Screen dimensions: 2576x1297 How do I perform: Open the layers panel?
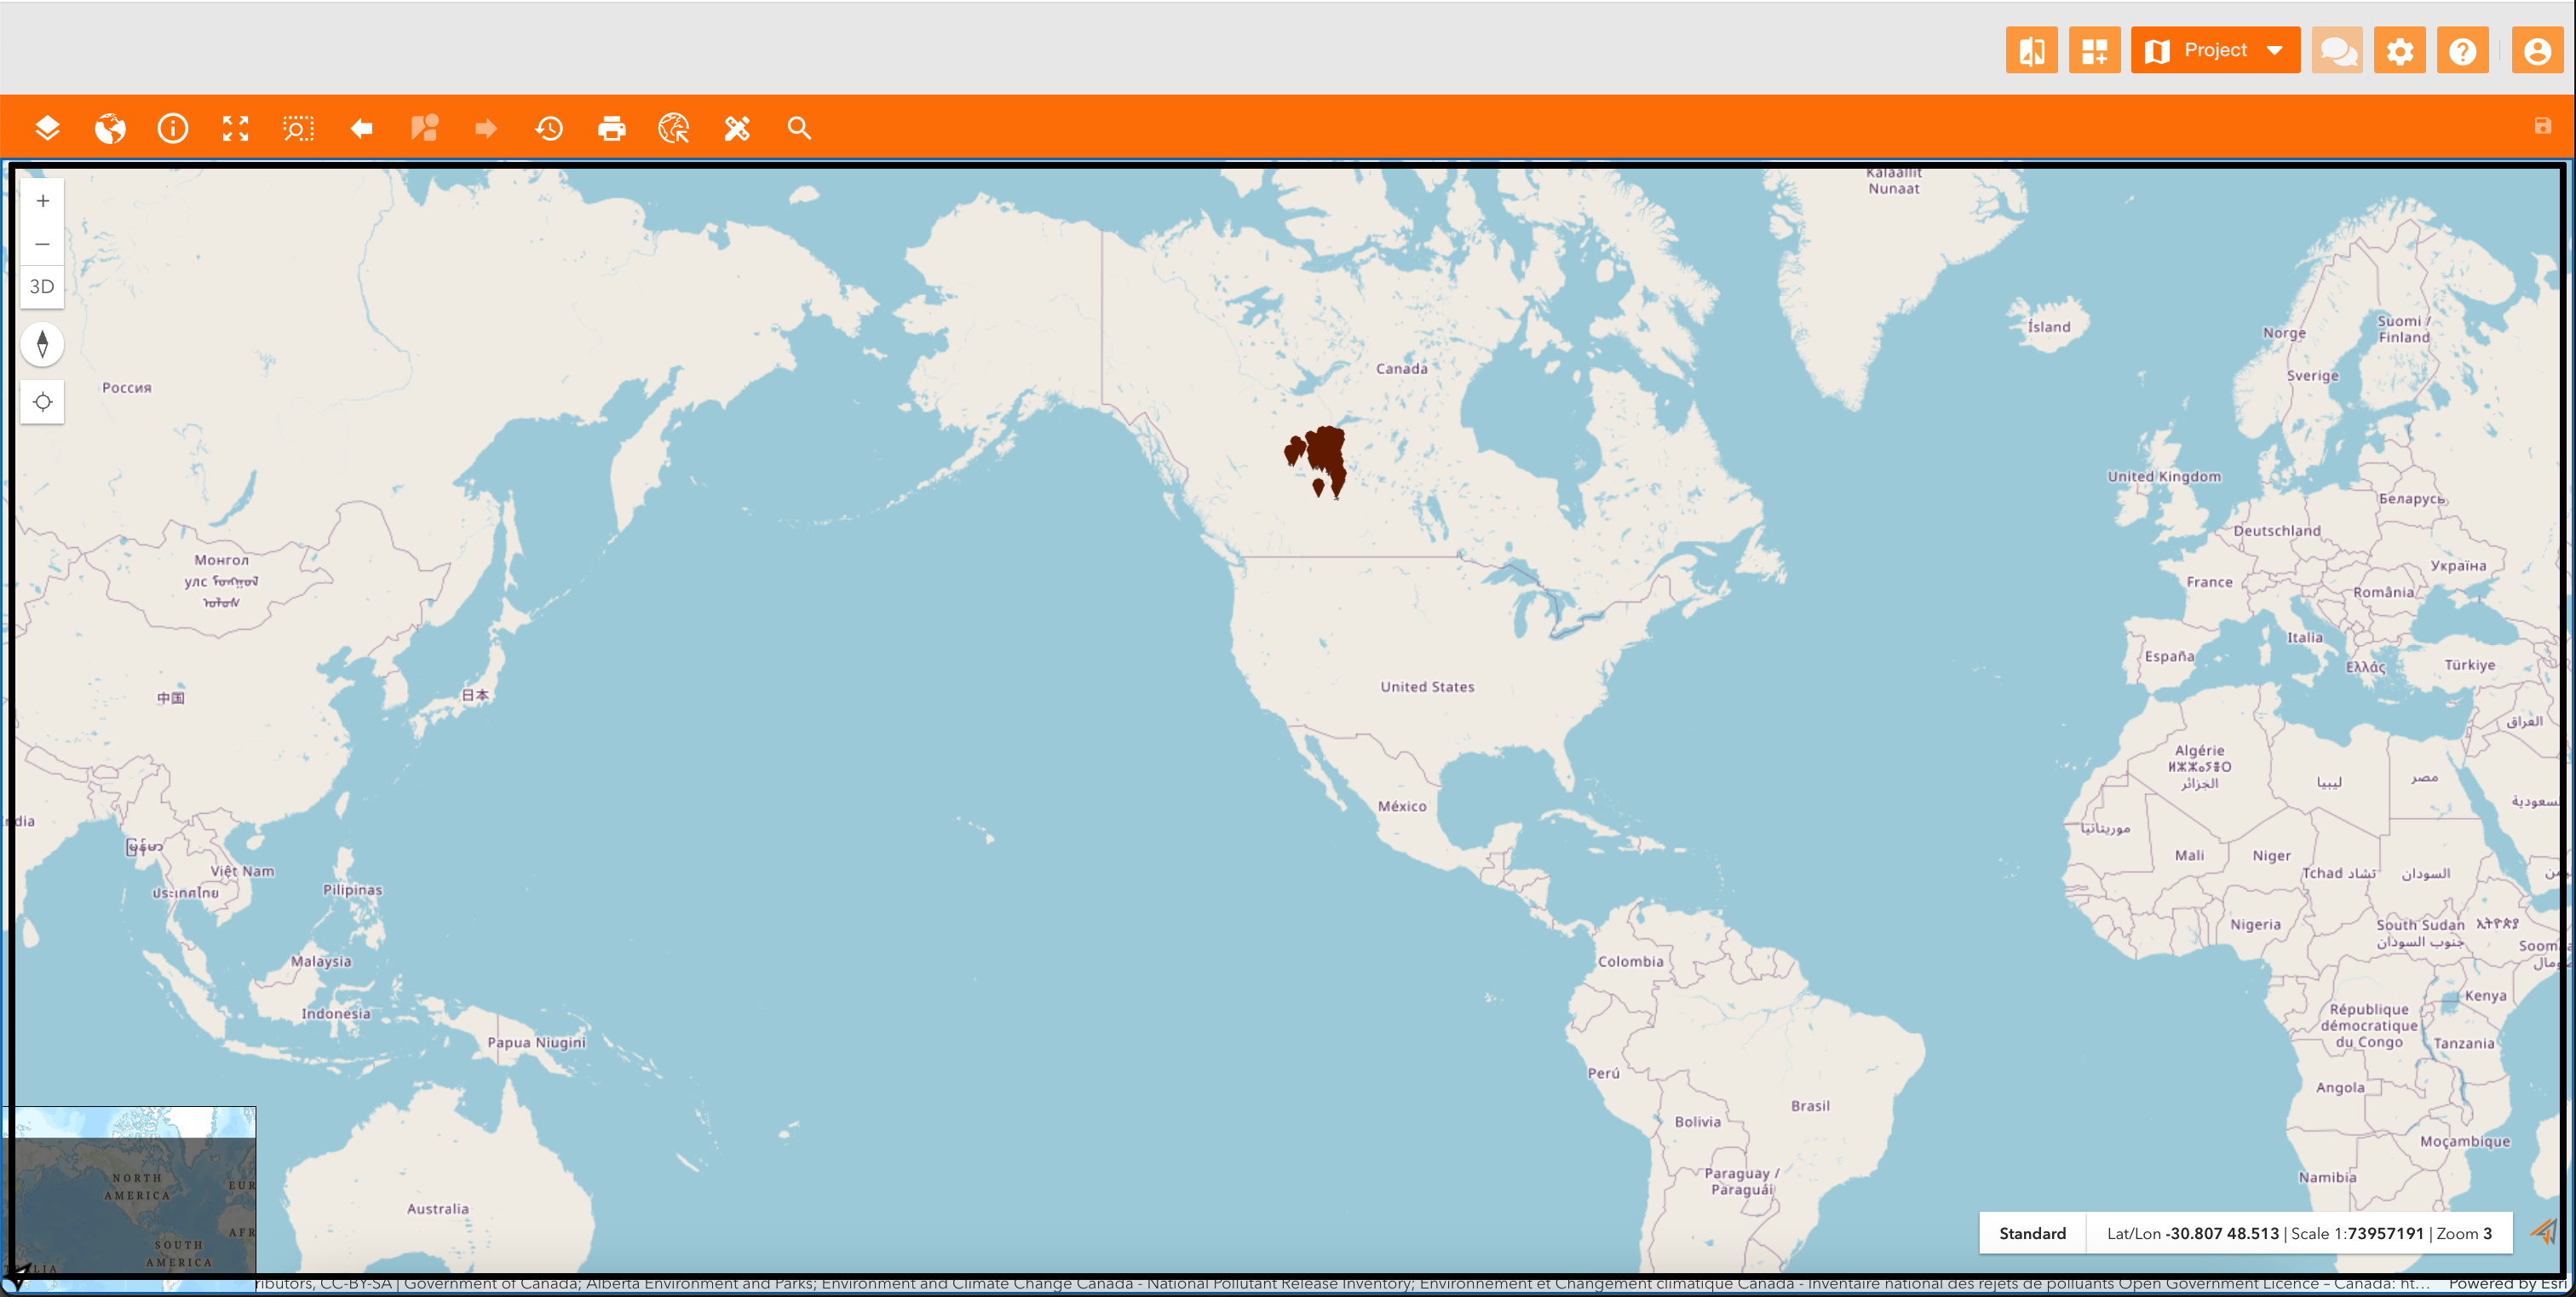[47, 128]
